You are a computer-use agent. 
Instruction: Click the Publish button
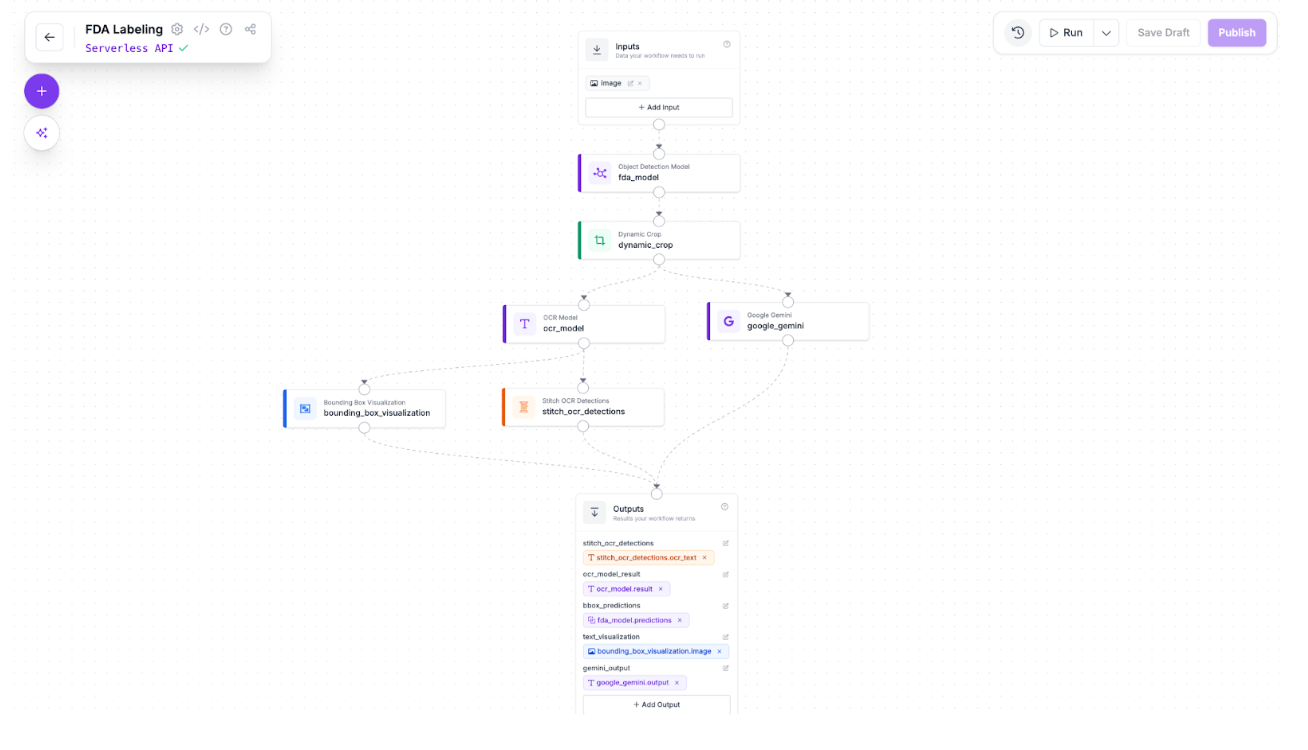tap(1236, 33)
